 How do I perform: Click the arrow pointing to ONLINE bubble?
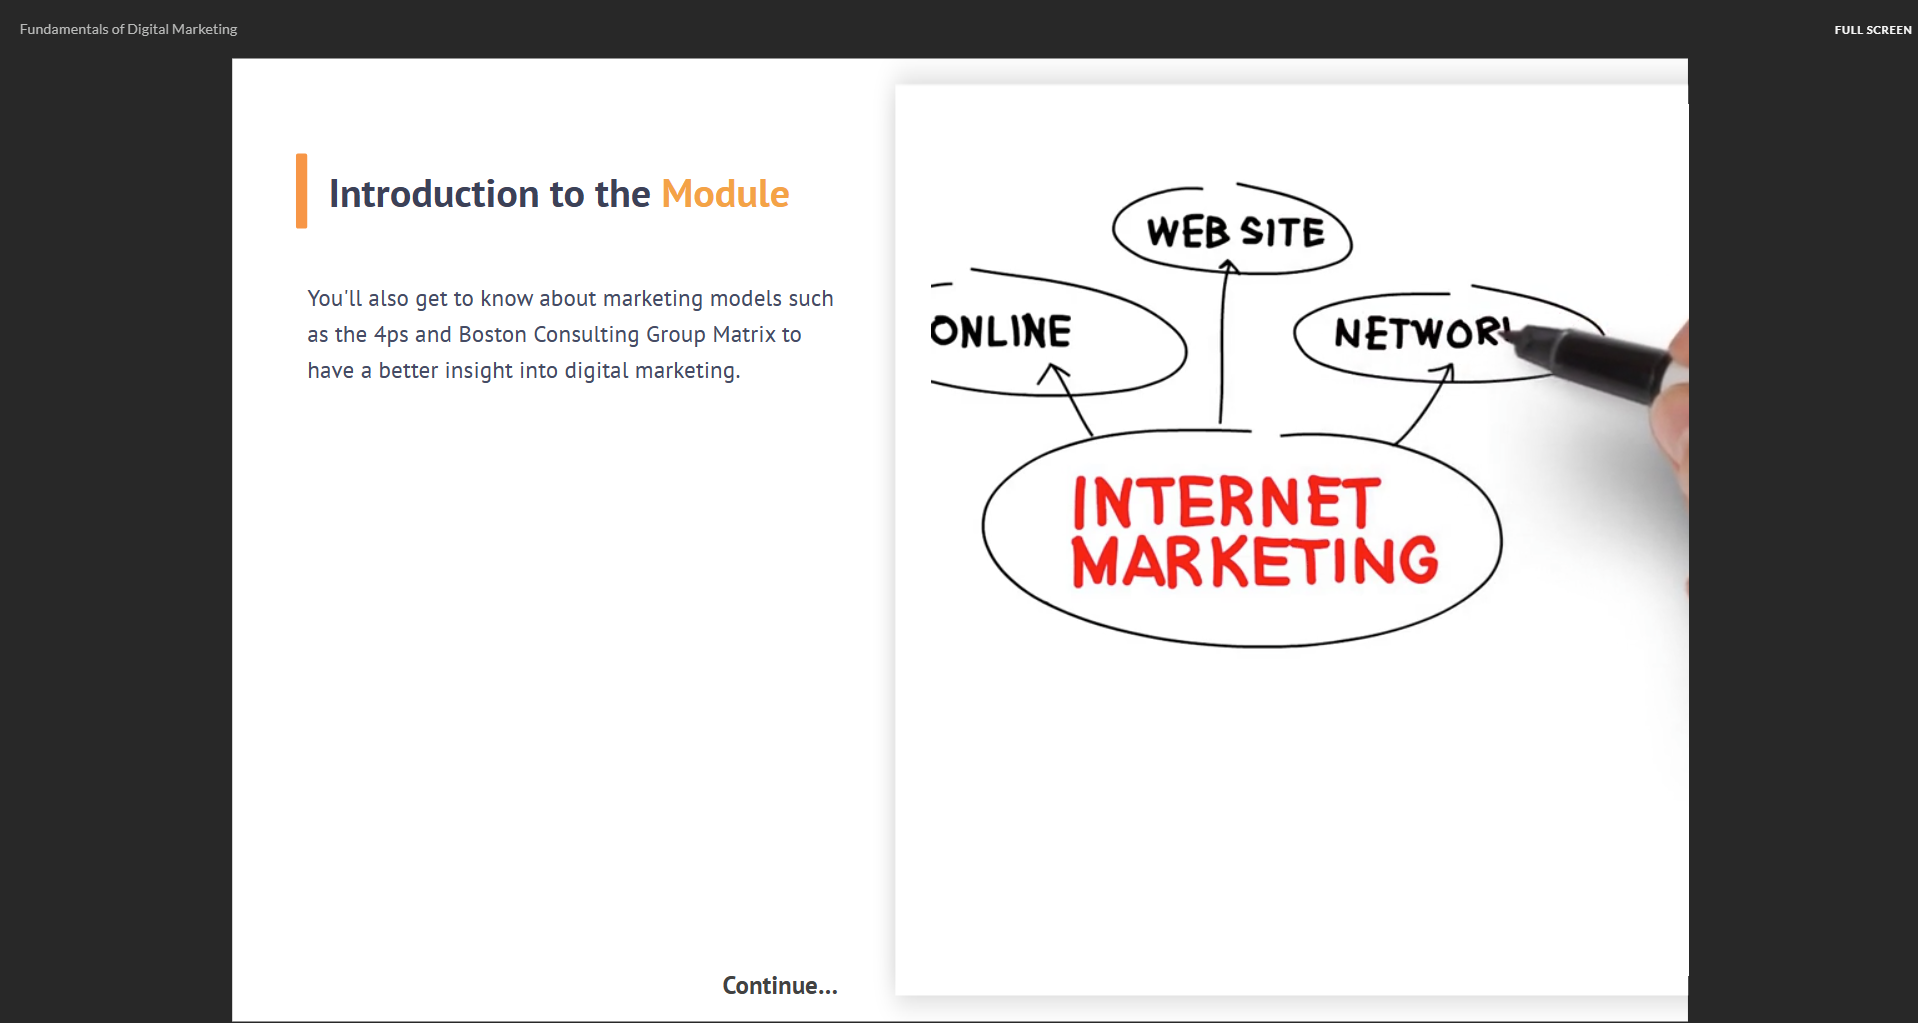click(1070, 398)
